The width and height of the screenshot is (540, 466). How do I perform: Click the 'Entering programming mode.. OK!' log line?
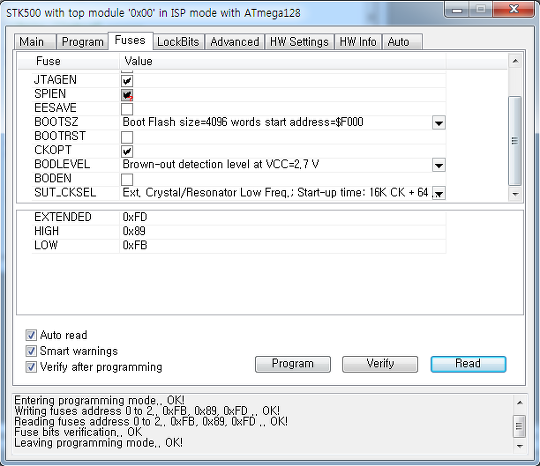click(99, 400)
